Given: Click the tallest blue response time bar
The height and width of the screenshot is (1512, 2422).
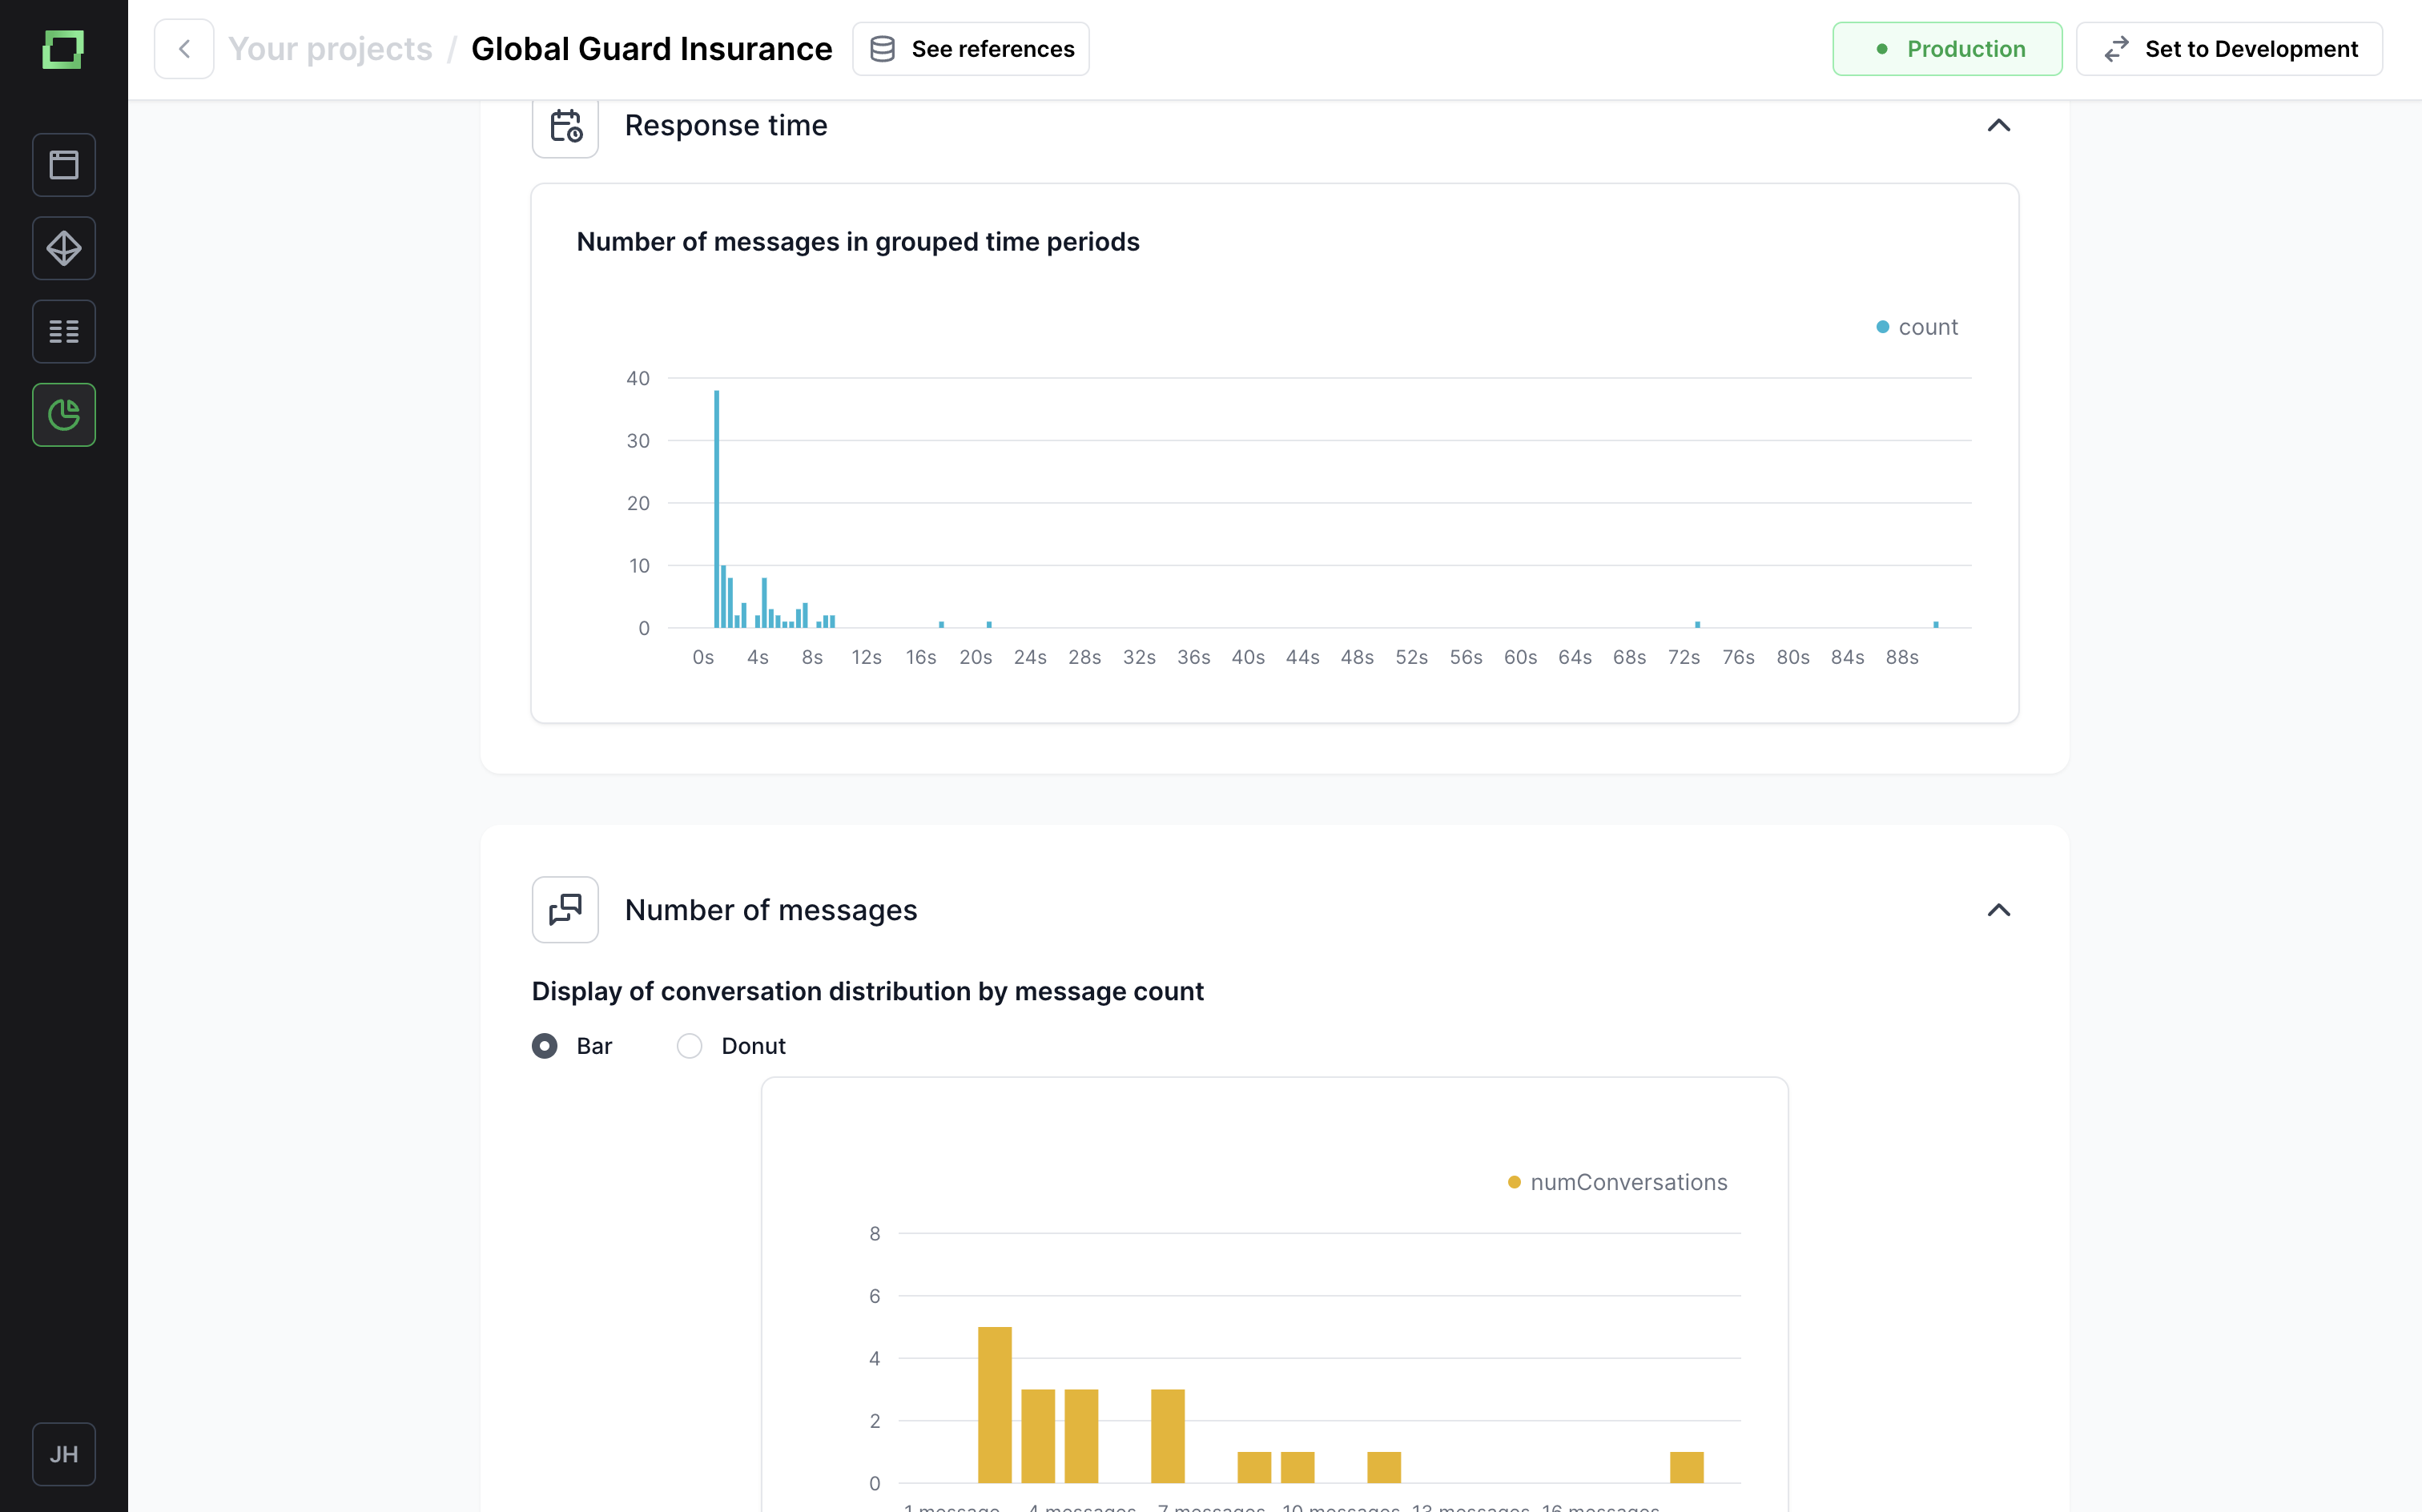Looking at the screenshot, I should (x=717, y=510).
